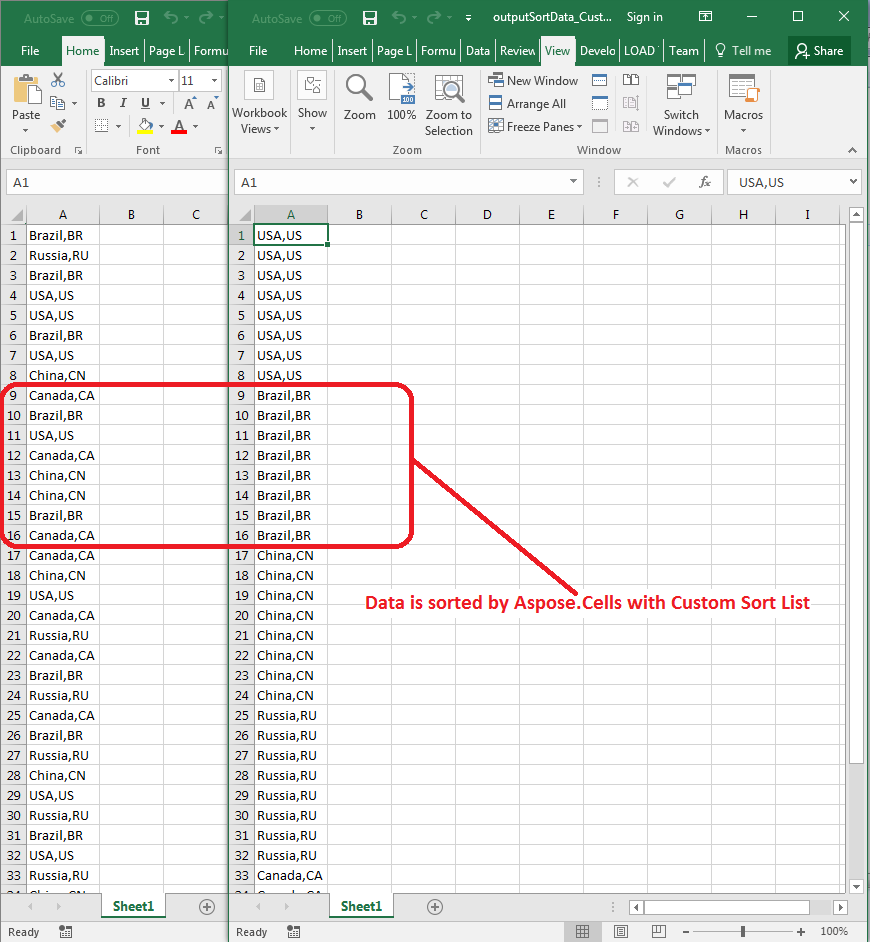
Task: Click Sign in
Action: tap(644, 17)
